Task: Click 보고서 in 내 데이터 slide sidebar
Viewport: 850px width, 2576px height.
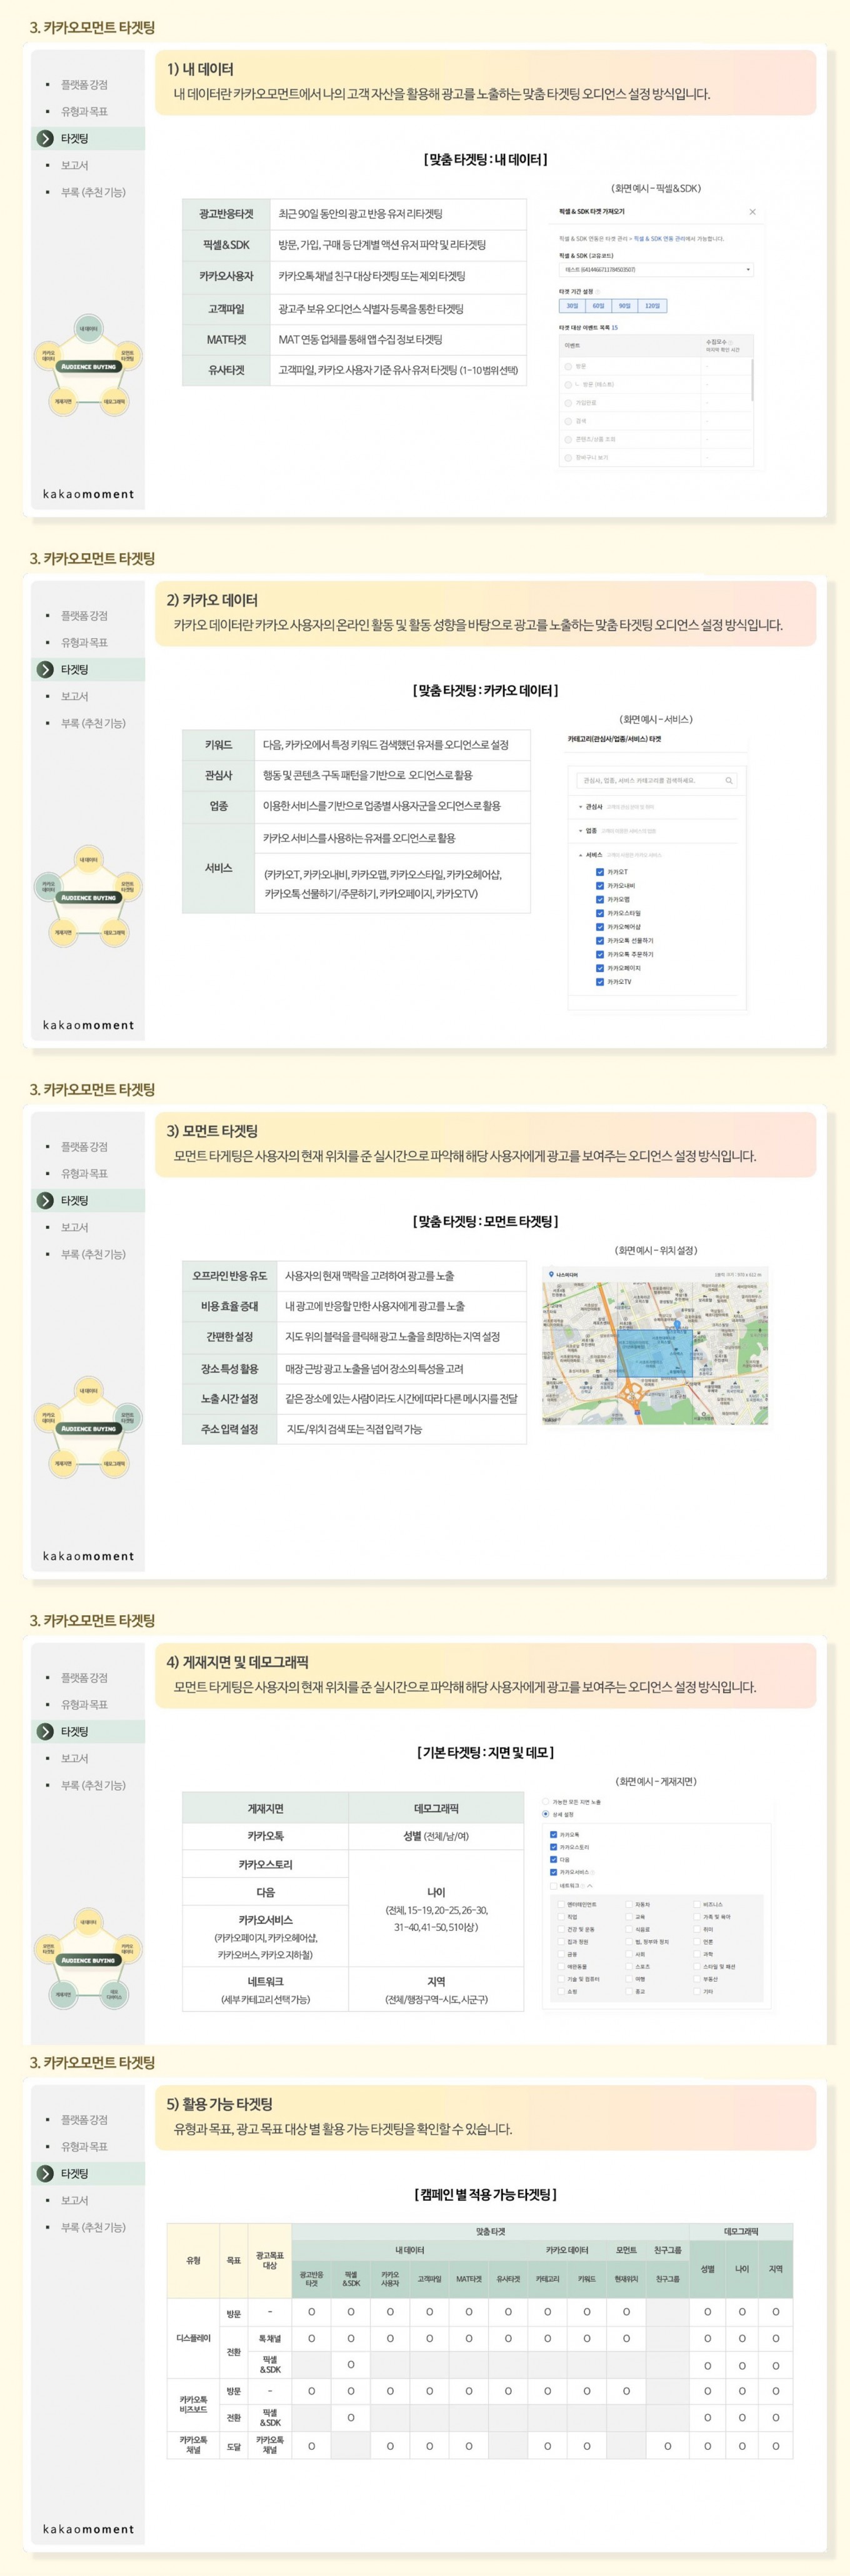Action: pos(74,165)
